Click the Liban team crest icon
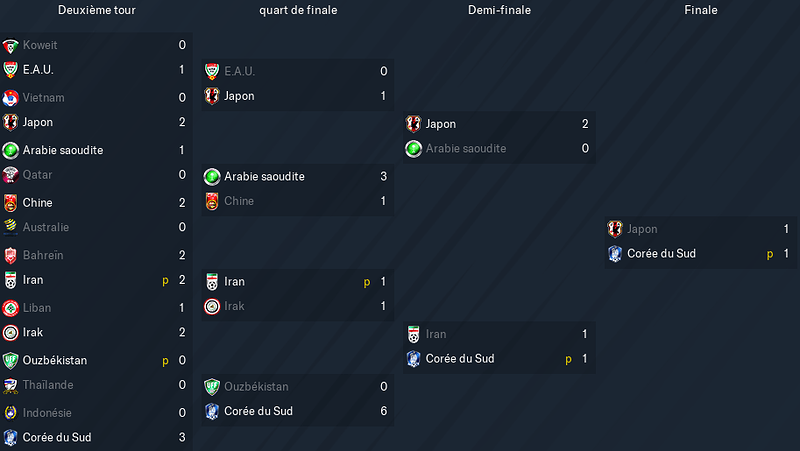Viewport: 800px width, 451px height. point(10,308)
